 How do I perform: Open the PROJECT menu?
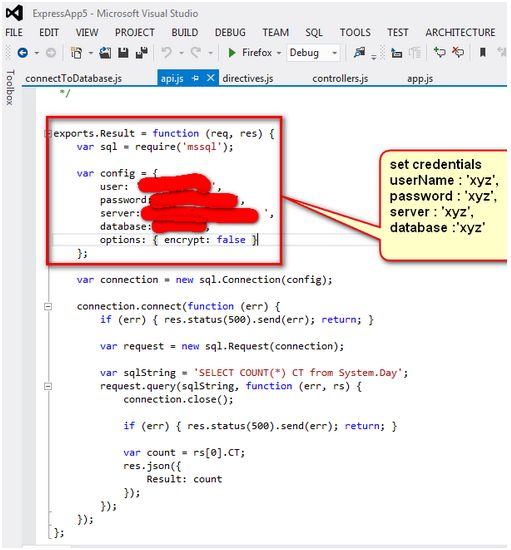point(135,33)
